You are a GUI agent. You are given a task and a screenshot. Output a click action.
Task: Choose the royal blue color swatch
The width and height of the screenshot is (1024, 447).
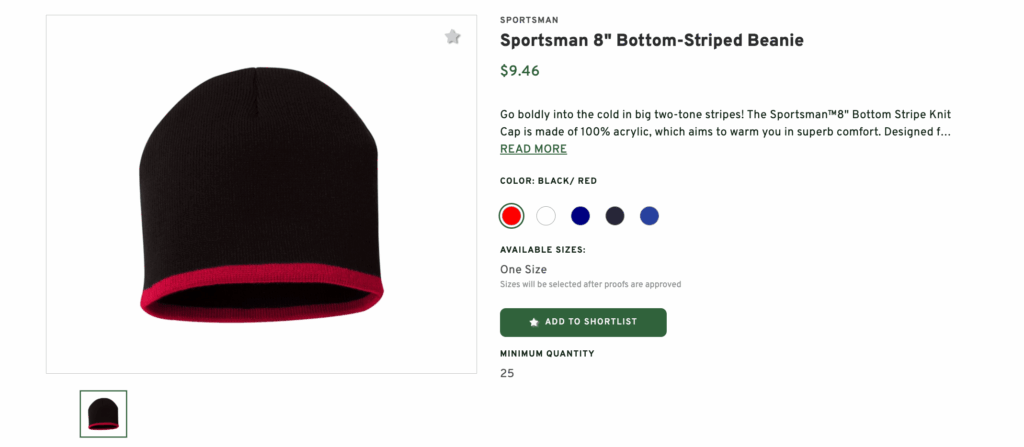click(x=649, y=215)
